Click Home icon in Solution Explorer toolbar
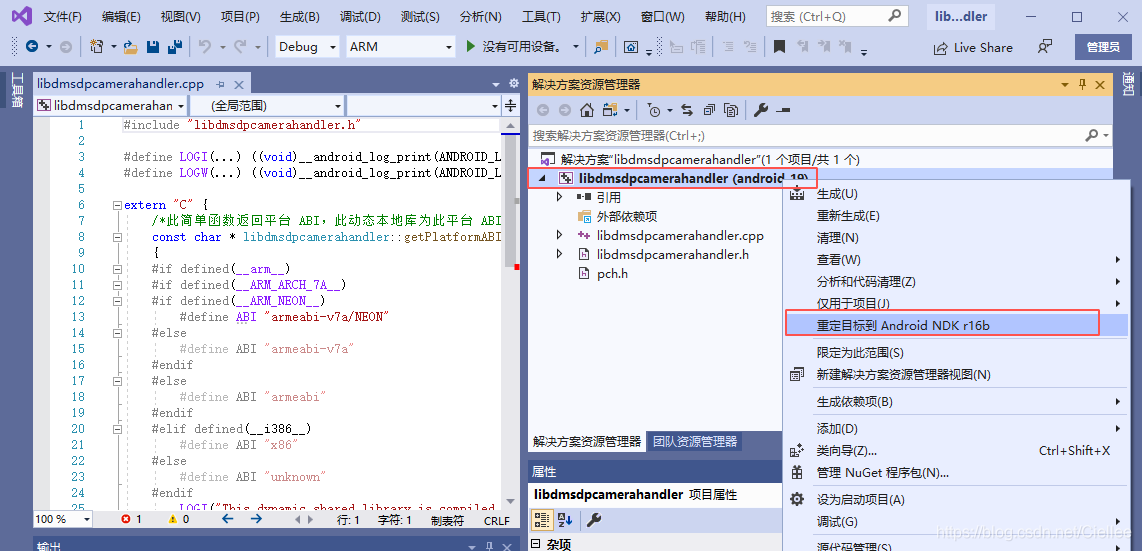Screen dimensions: 1142x551 tap(586, 110)
